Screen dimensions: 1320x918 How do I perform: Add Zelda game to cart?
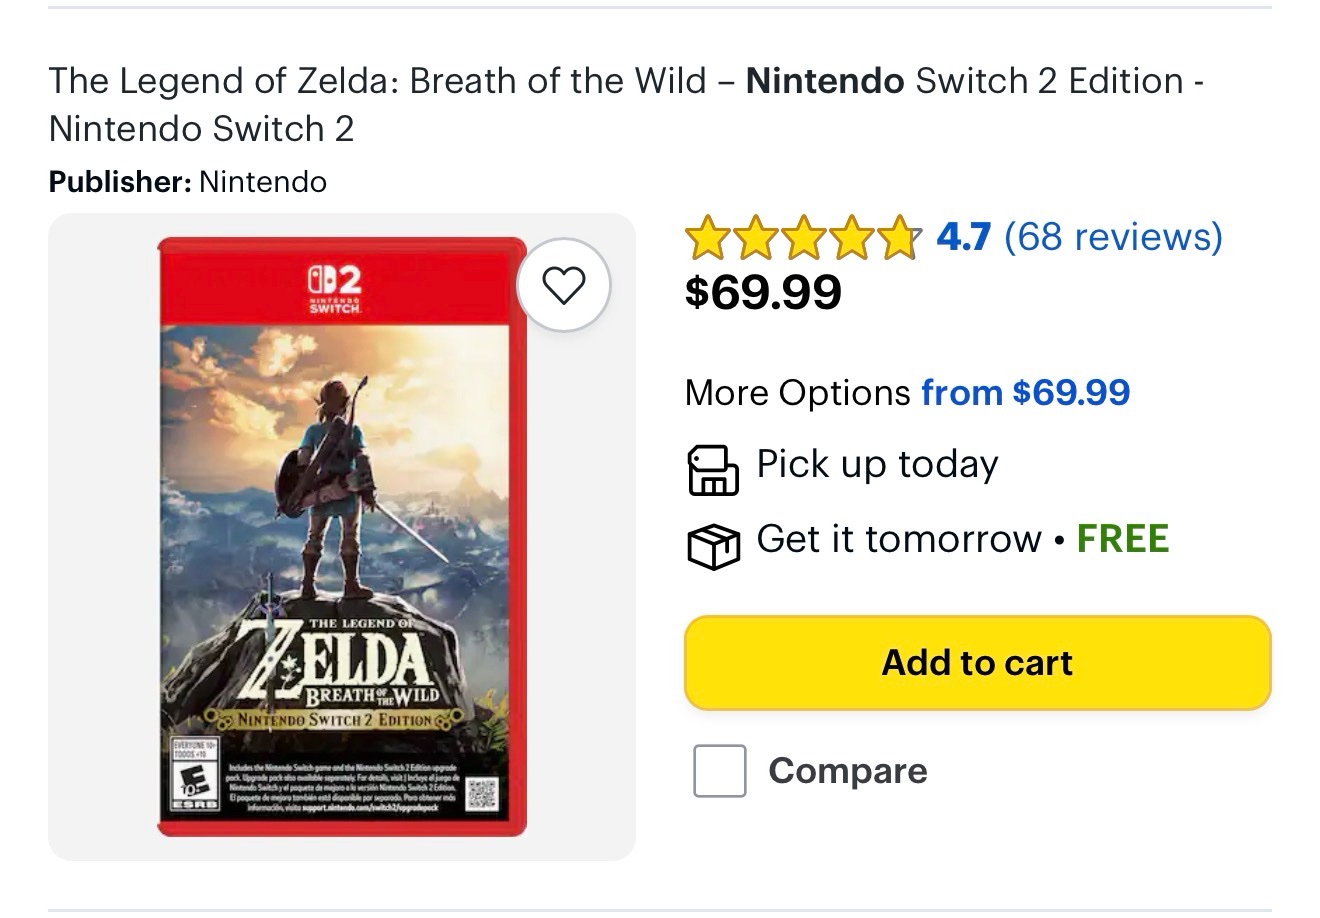click(x=976, y=662)
